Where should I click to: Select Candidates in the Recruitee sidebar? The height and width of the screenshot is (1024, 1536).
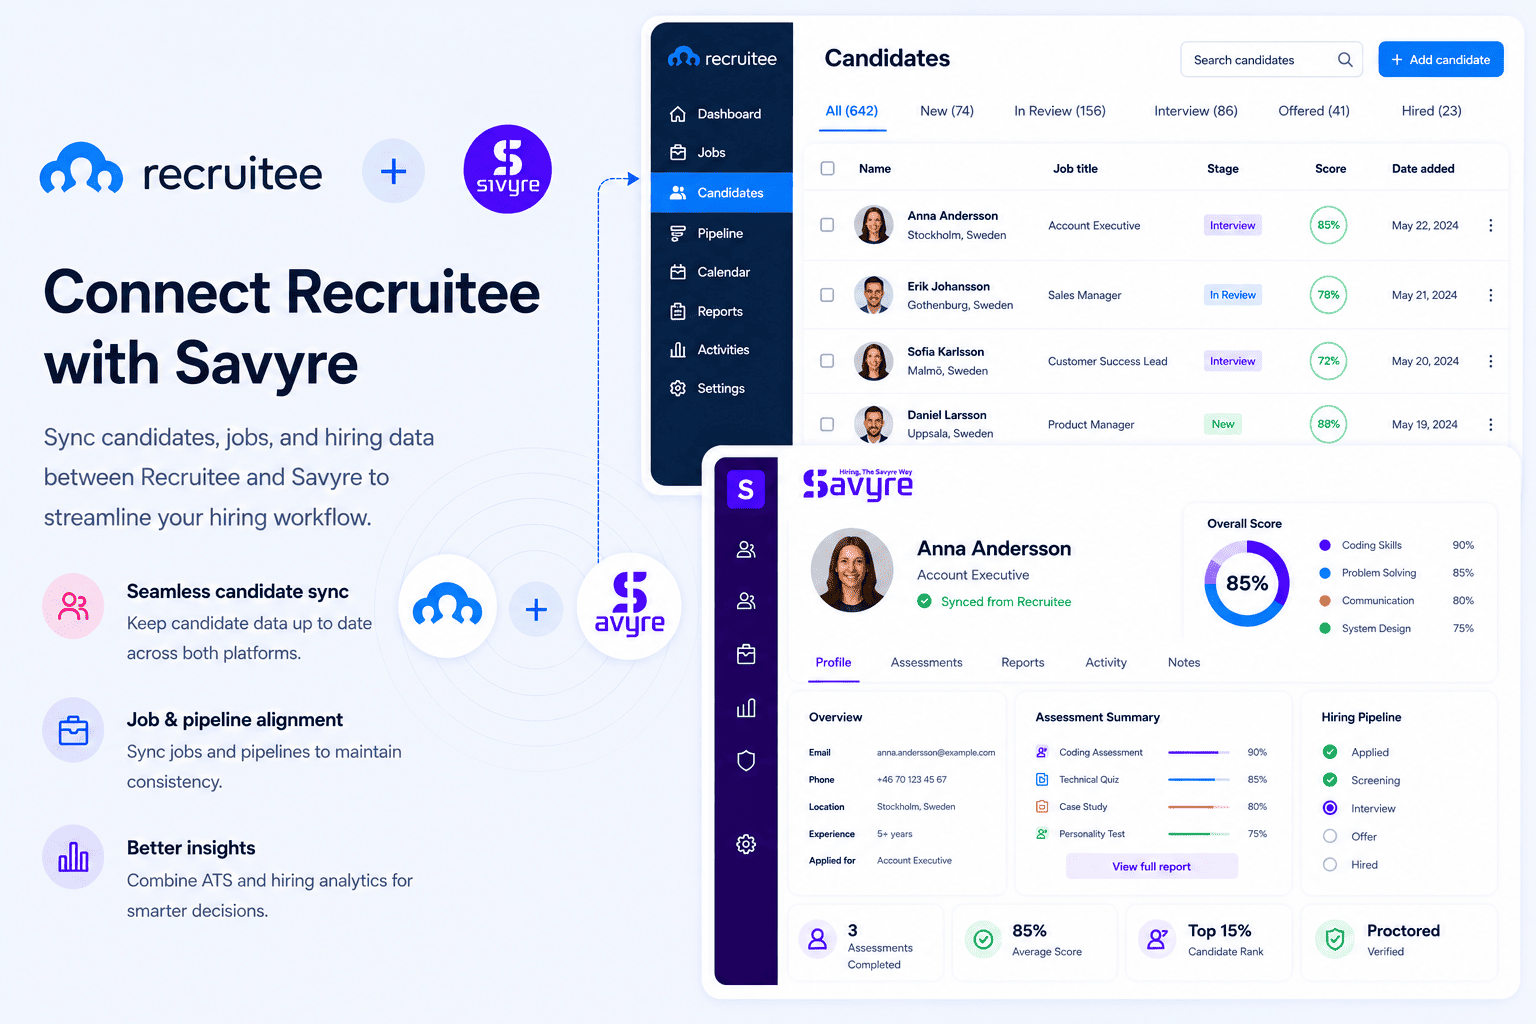coord(722,193)
